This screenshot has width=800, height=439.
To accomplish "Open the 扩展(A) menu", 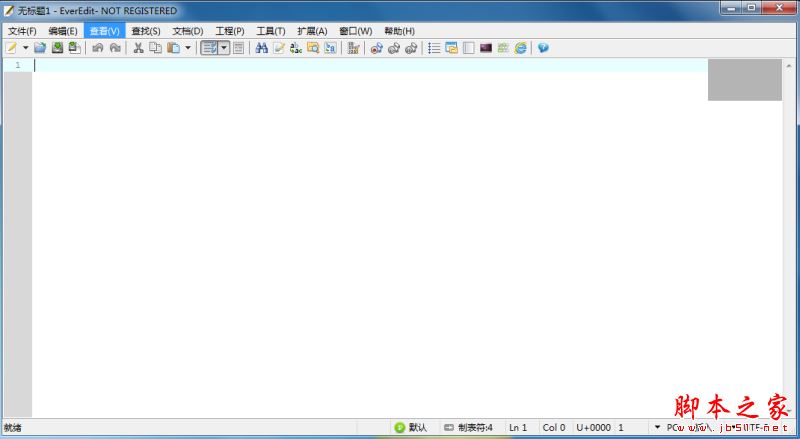I will (x=312, y=31).
